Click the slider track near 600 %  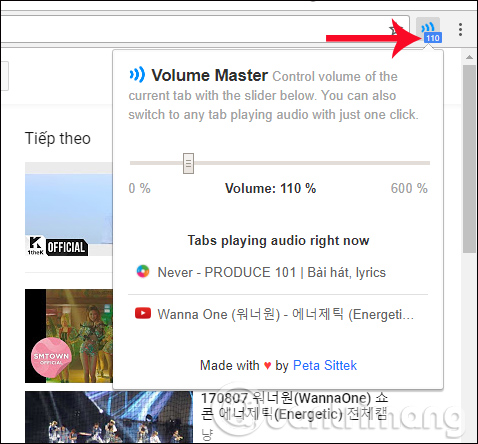tap(422, 163)
